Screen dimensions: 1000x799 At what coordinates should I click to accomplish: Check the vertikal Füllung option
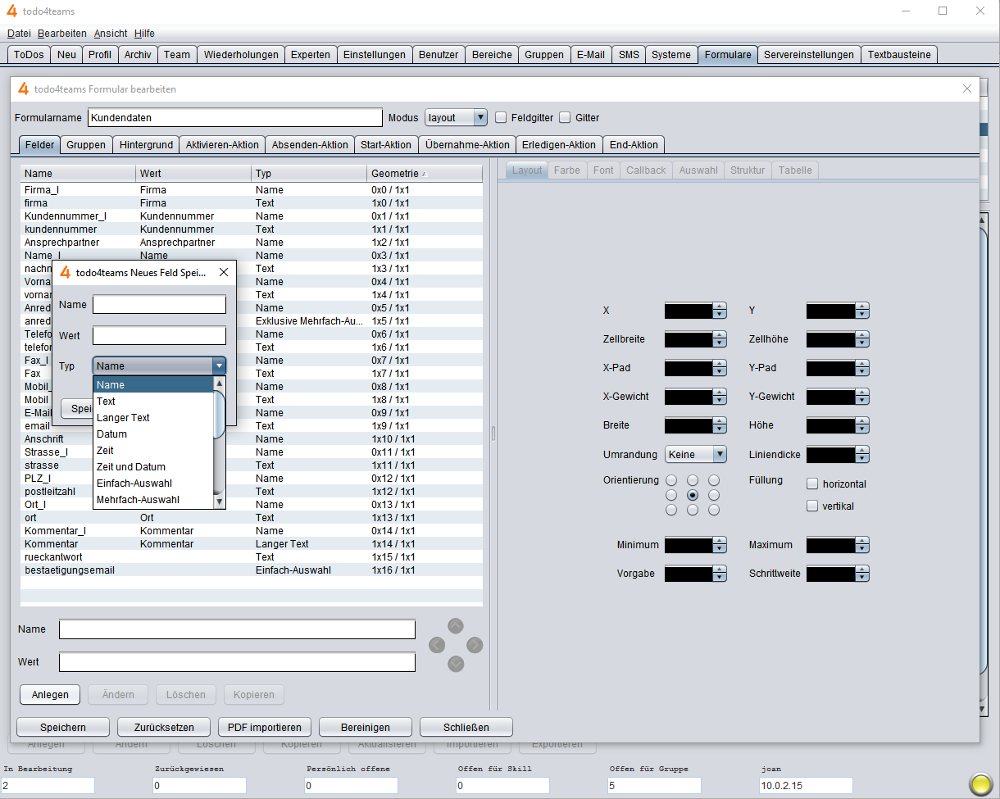click(x=812, y=506)
